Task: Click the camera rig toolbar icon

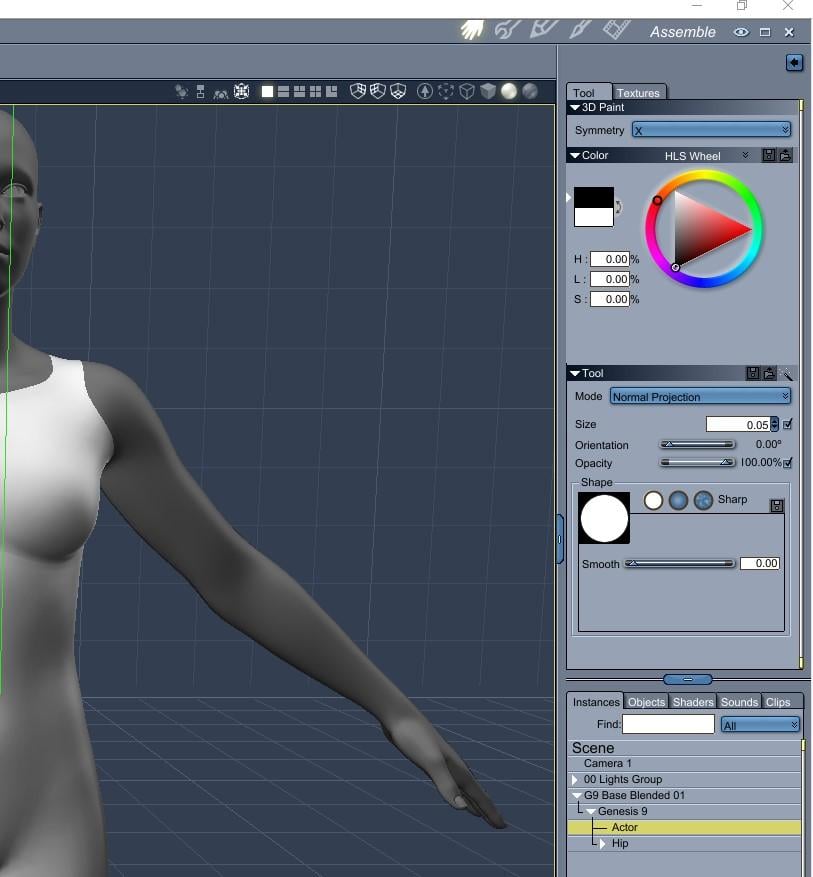Action: [x=221, y=93]
